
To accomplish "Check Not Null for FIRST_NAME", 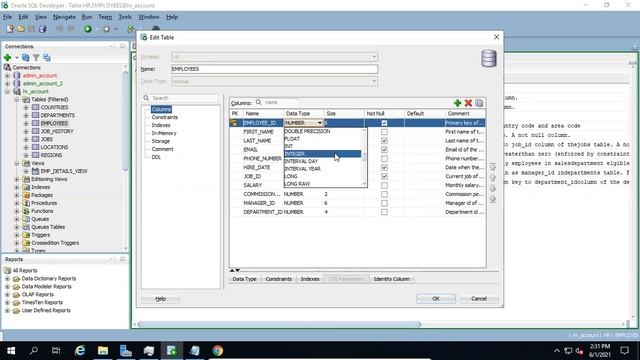I will [x=384, y=132].
